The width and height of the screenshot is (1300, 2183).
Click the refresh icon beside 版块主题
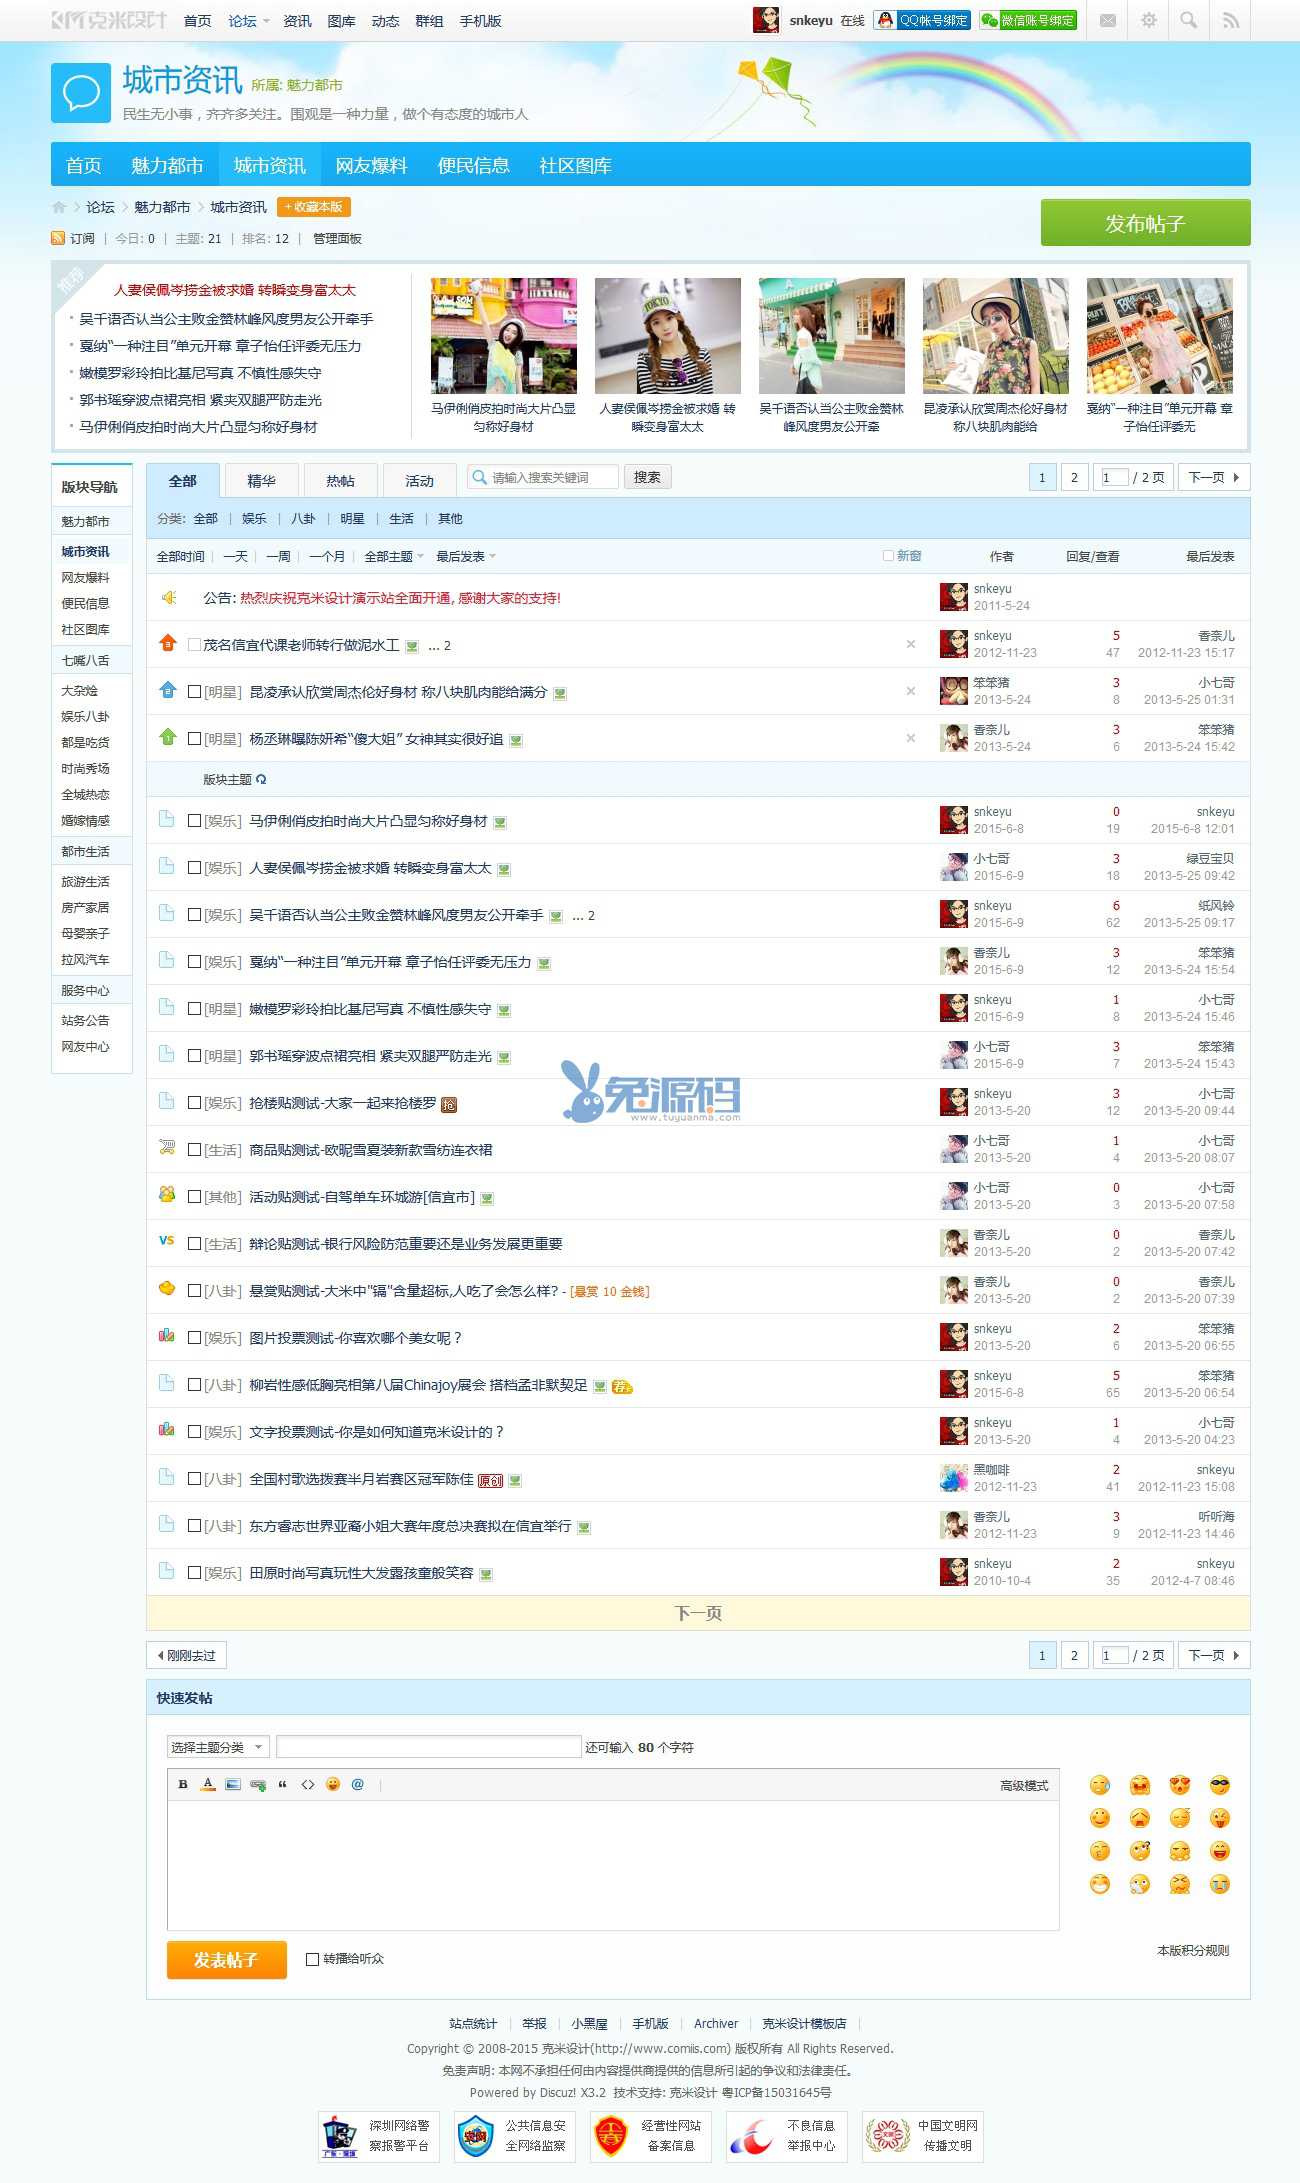click(261, 779)
